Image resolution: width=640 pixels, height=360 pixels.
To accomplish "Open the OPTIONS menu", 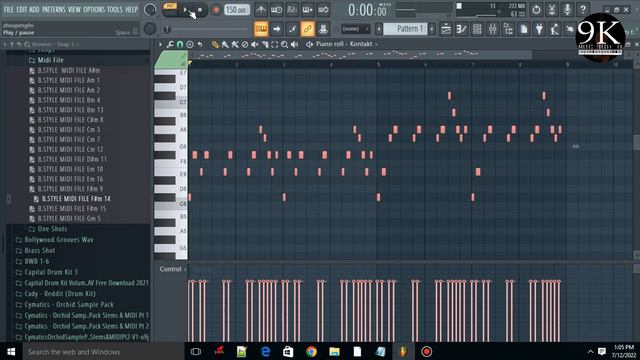I will point(94,9).
